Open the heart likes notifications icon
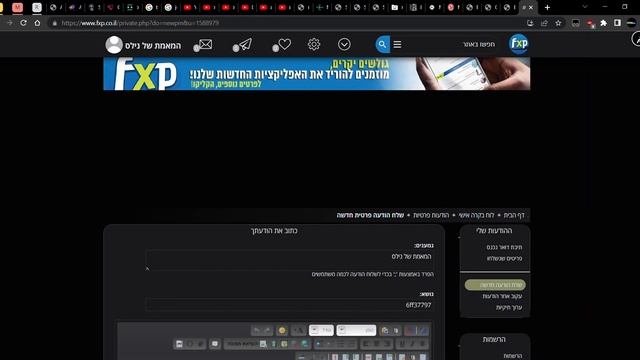This screenshot has width=640, height=360. tap(284, 44)
